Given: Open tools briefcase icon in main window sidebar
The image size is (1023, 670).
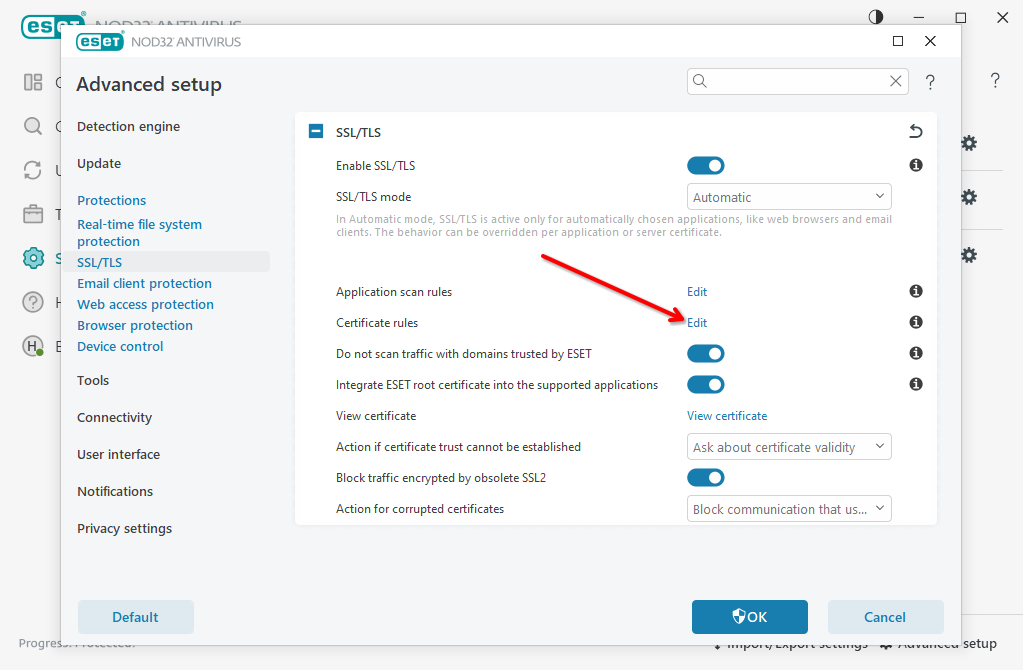Looking at the screenshot, I should point(33,214).
